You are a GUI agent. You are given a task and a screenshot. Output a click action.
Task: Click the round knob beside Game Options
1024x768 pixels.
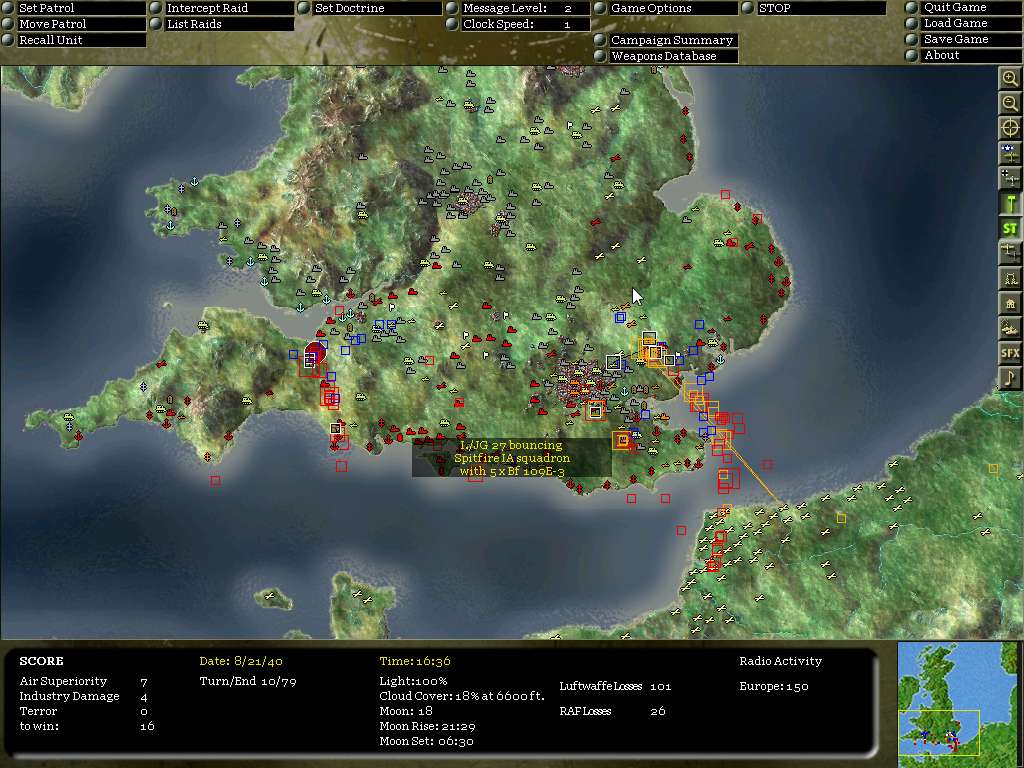(600, 8)
